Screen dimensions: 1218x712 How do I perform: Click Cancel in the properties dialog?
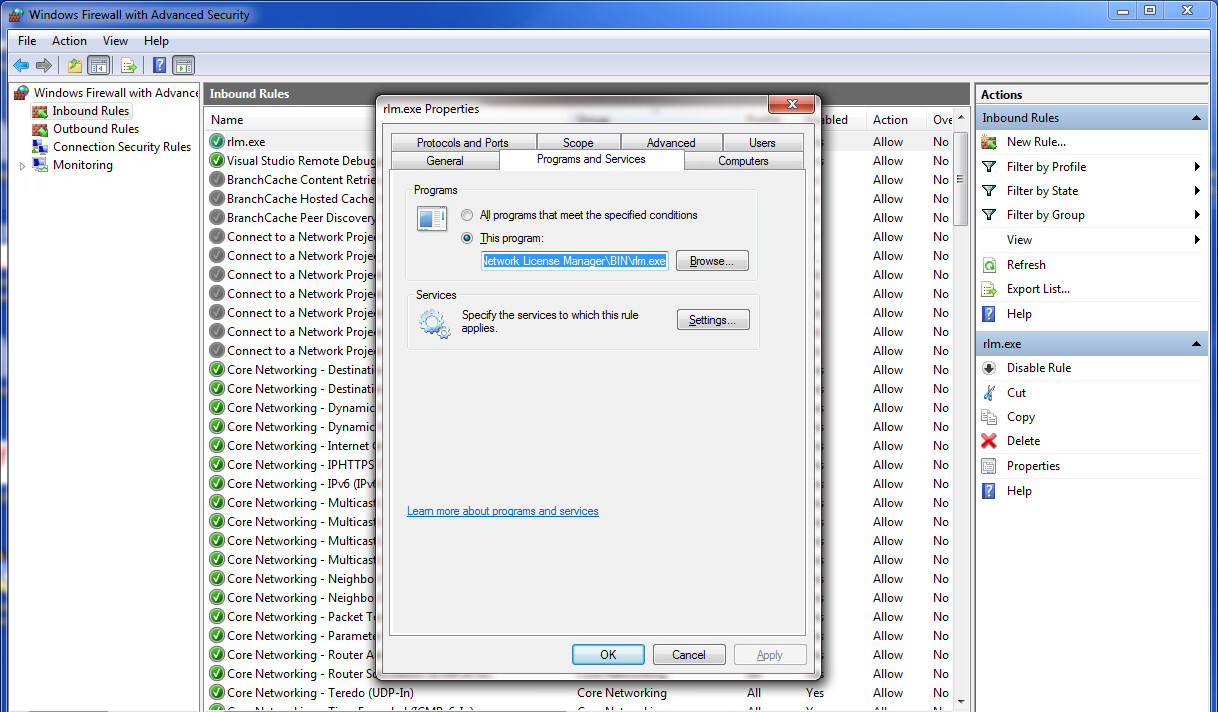coord(689,655)
